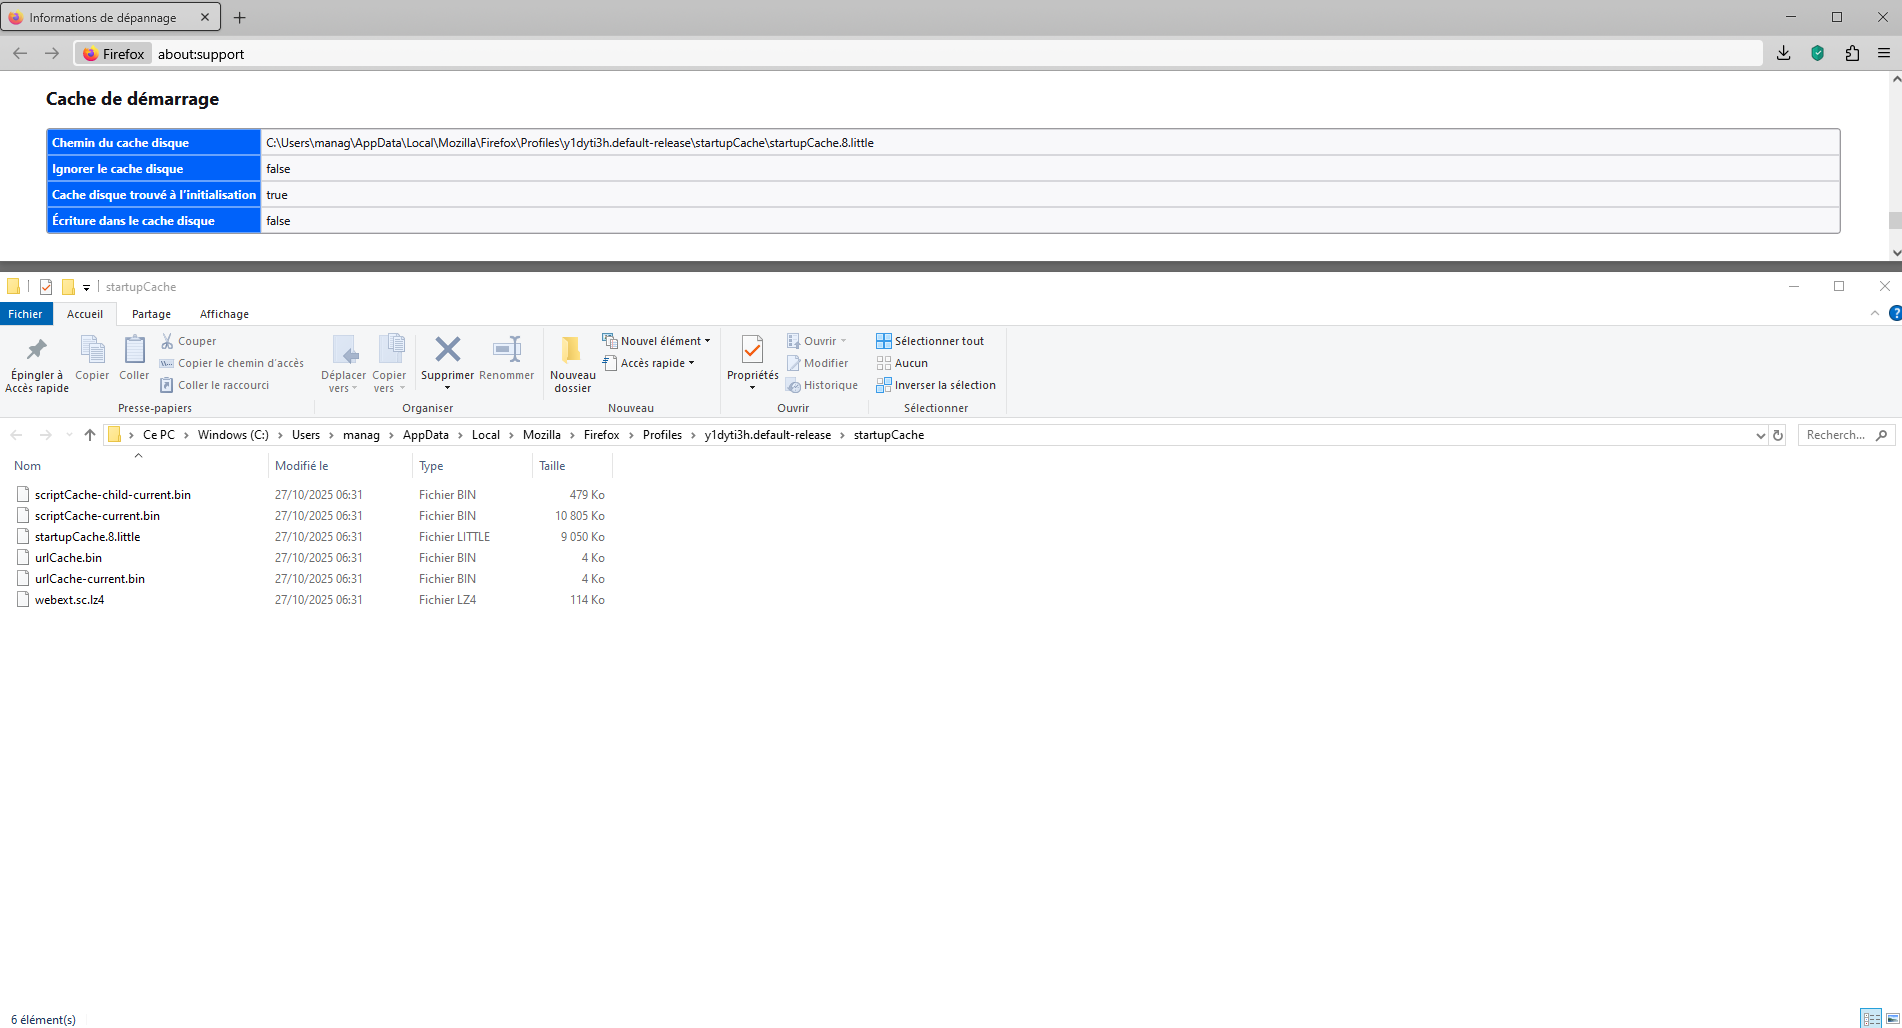Switch to large thumbnails view toggle
The width and height of the screenshot is (1902, 1028).
pos(1892,1019)
